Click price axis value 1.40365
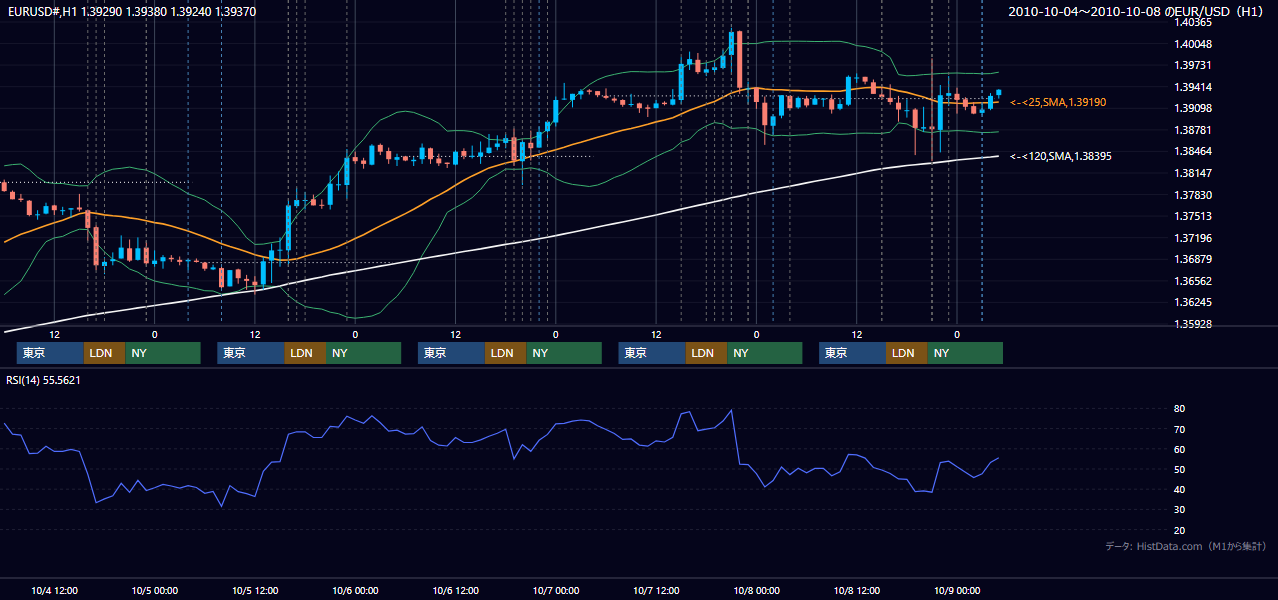The height and width of the screenshot is (600, 1278). [x=1193, y=22]
